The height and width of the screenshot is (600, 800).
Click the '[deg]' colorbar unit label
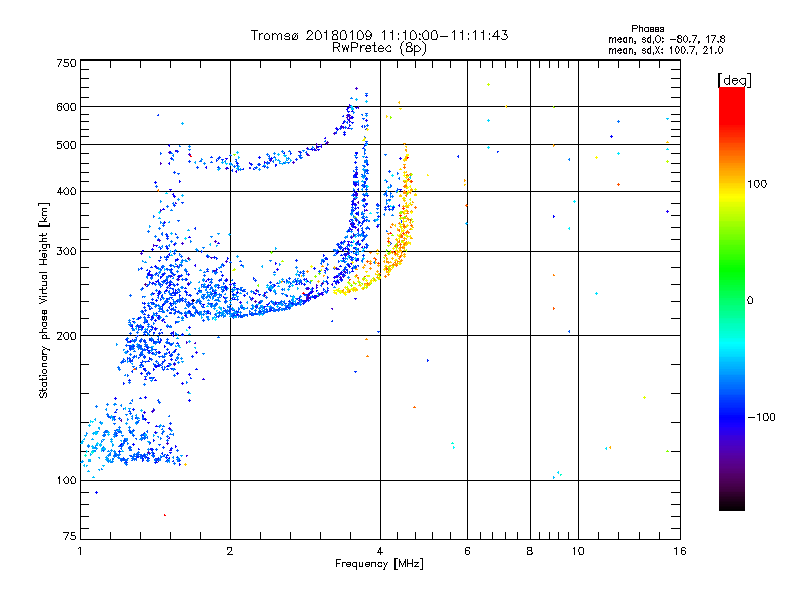click(x=734, y=80)
